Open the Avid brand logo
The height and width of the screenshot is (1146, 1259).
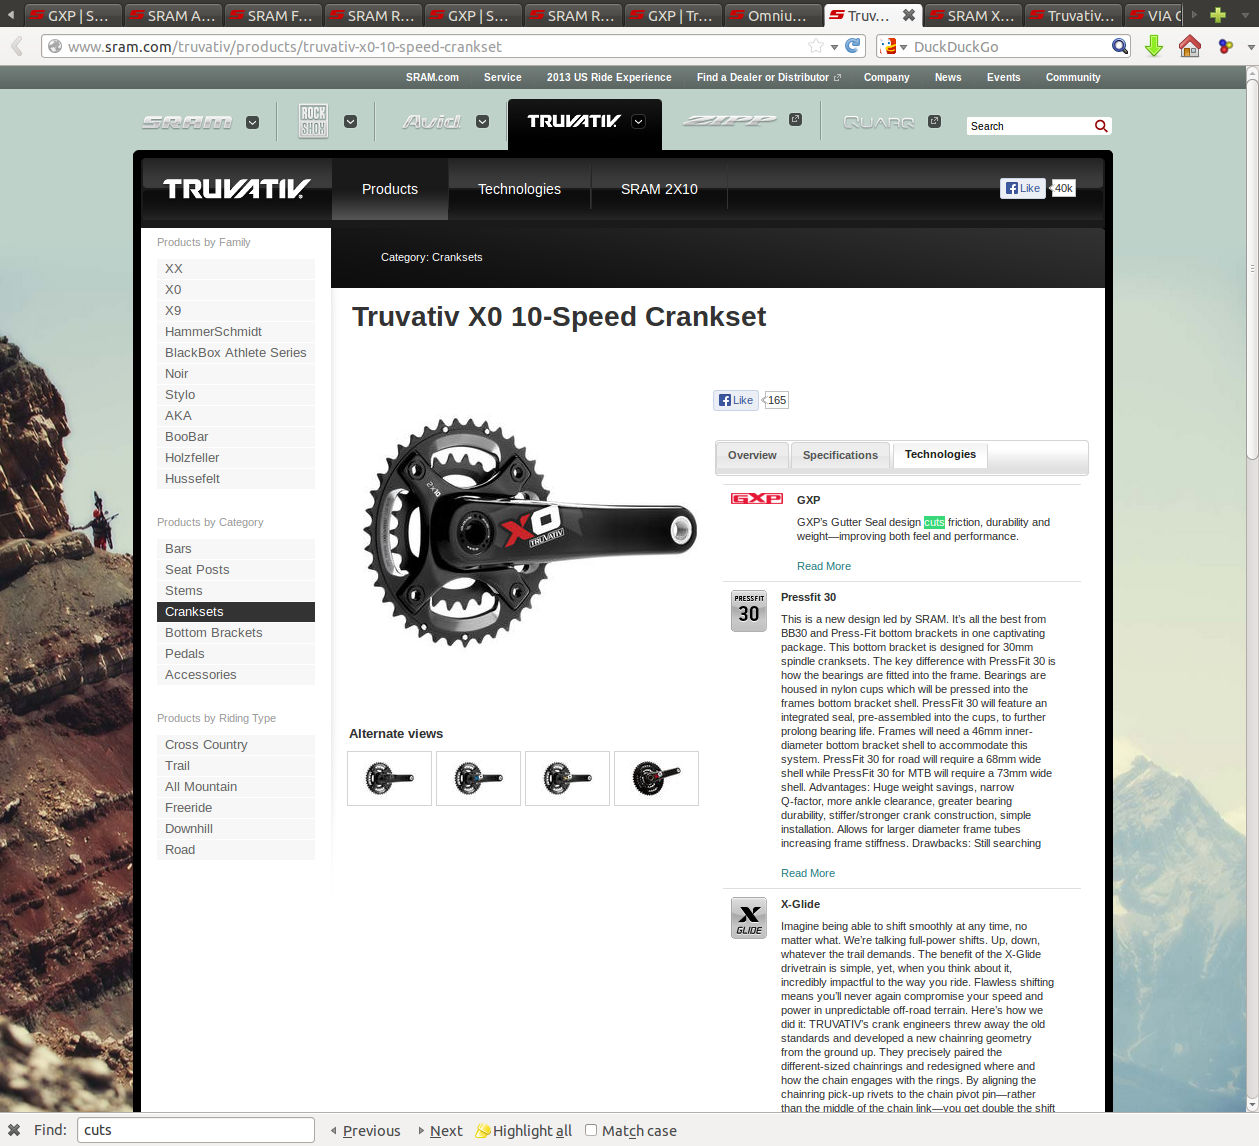(432, 122)
